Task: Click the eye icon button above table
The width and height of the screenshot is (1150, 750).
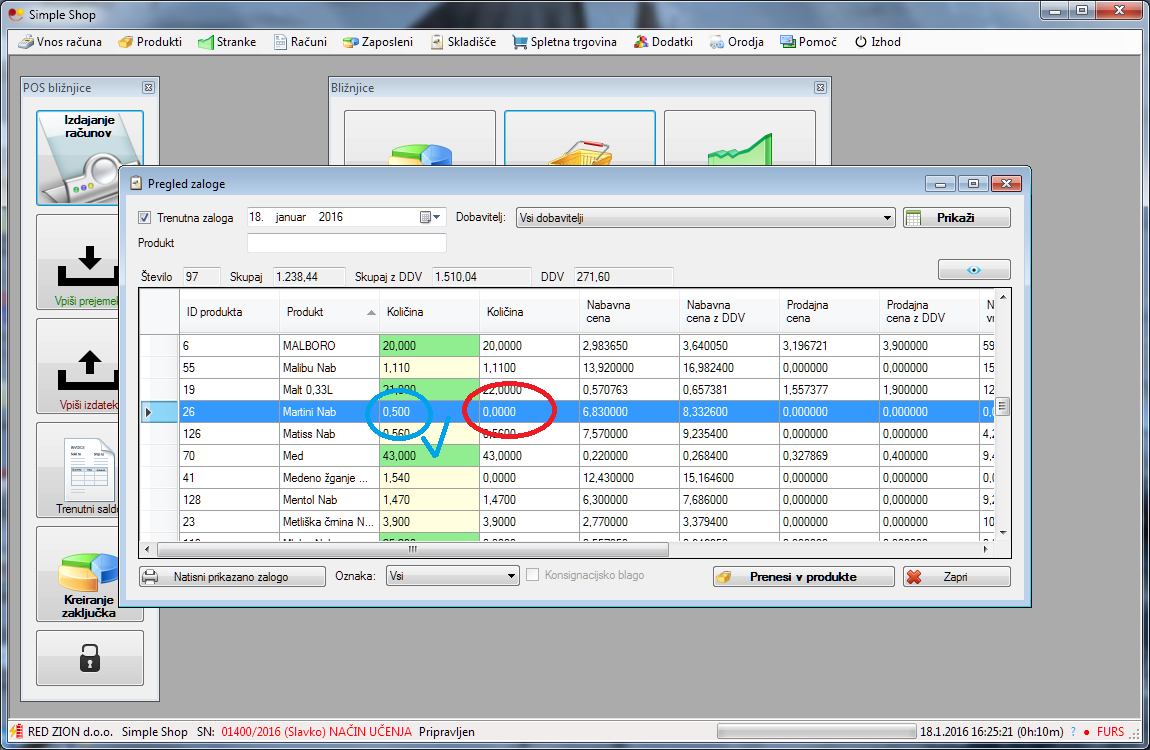Action: tap(973, 270)
